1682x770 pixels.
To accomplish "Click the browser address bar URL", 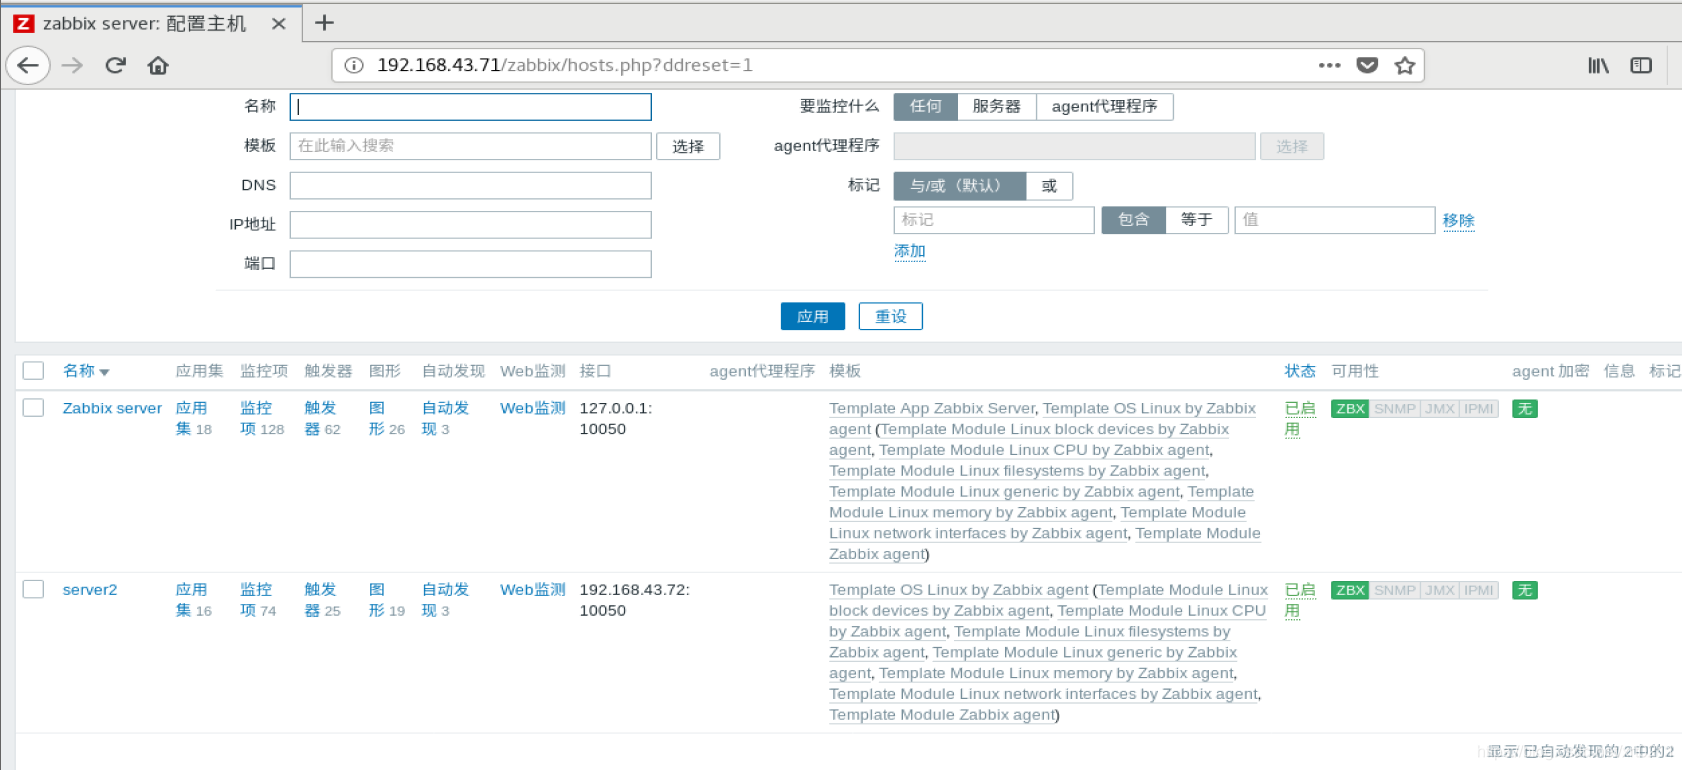I will (x=565, y=66).
